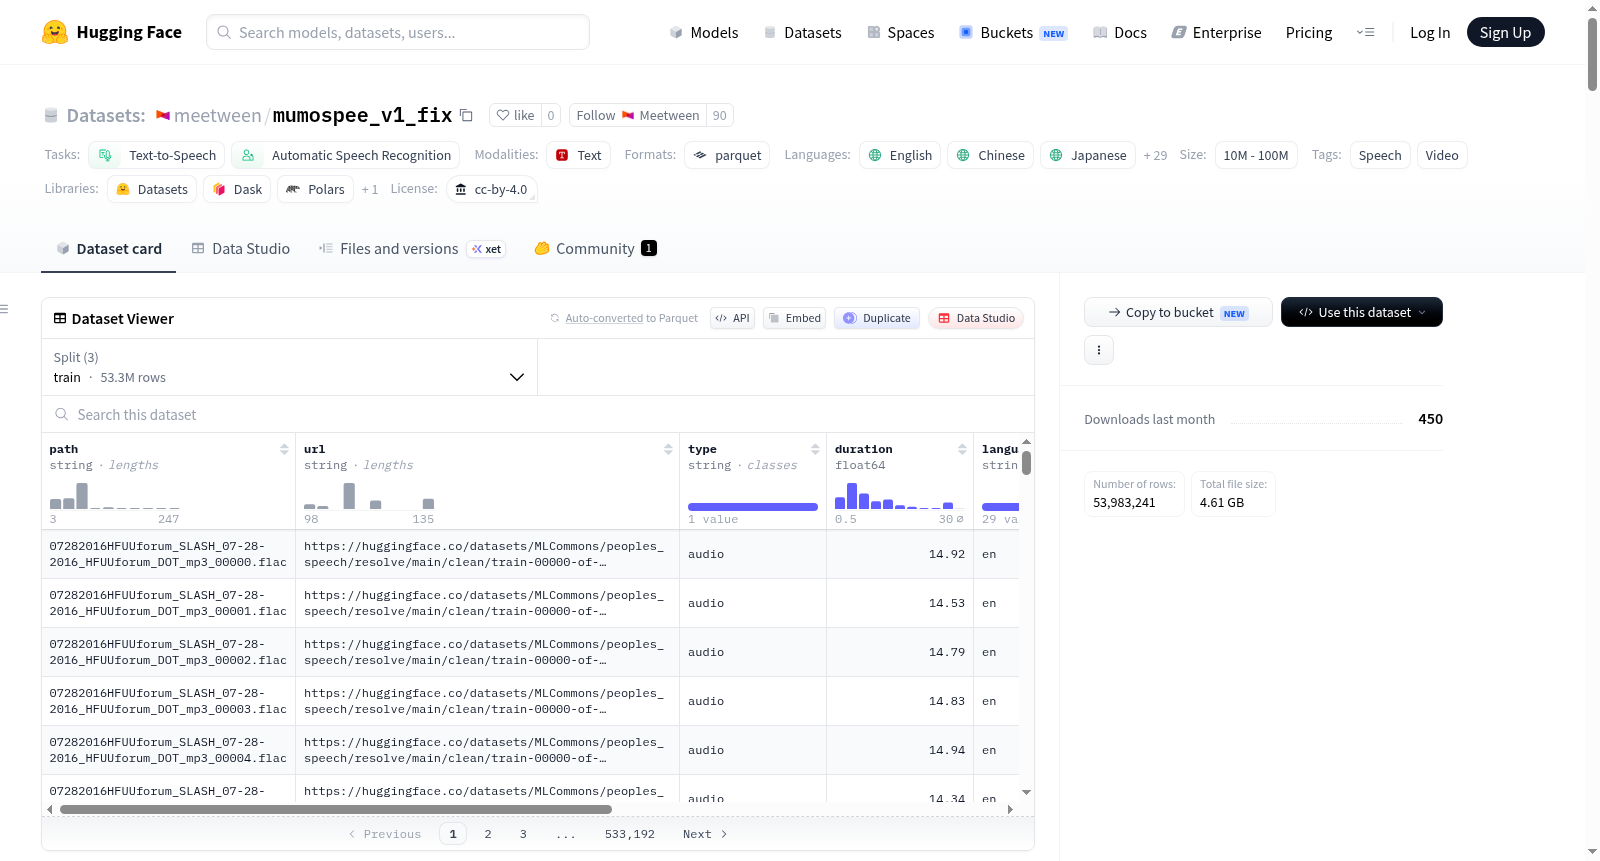Open the collapsed sidebar menu icon
Image resolution: width=1600 pixels, height=861 pixels.
(x=4, y=309)
